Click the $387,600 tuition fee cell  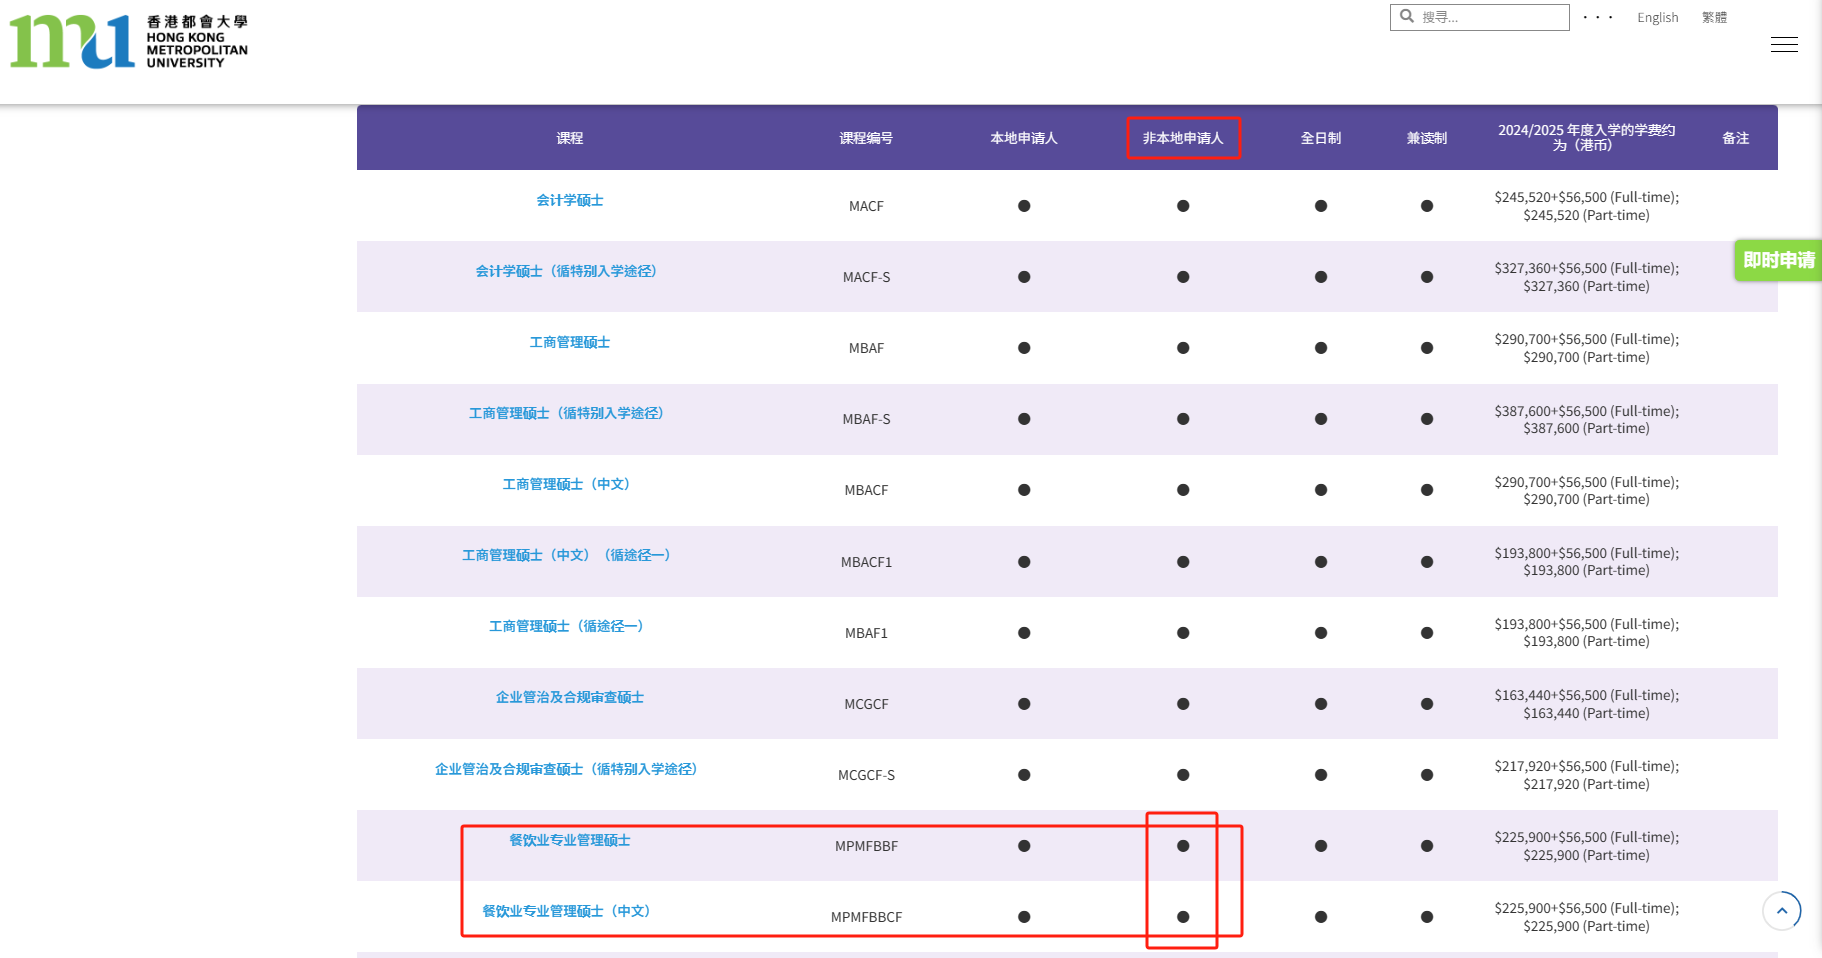pyautogui.click(x=1586, y=419)
